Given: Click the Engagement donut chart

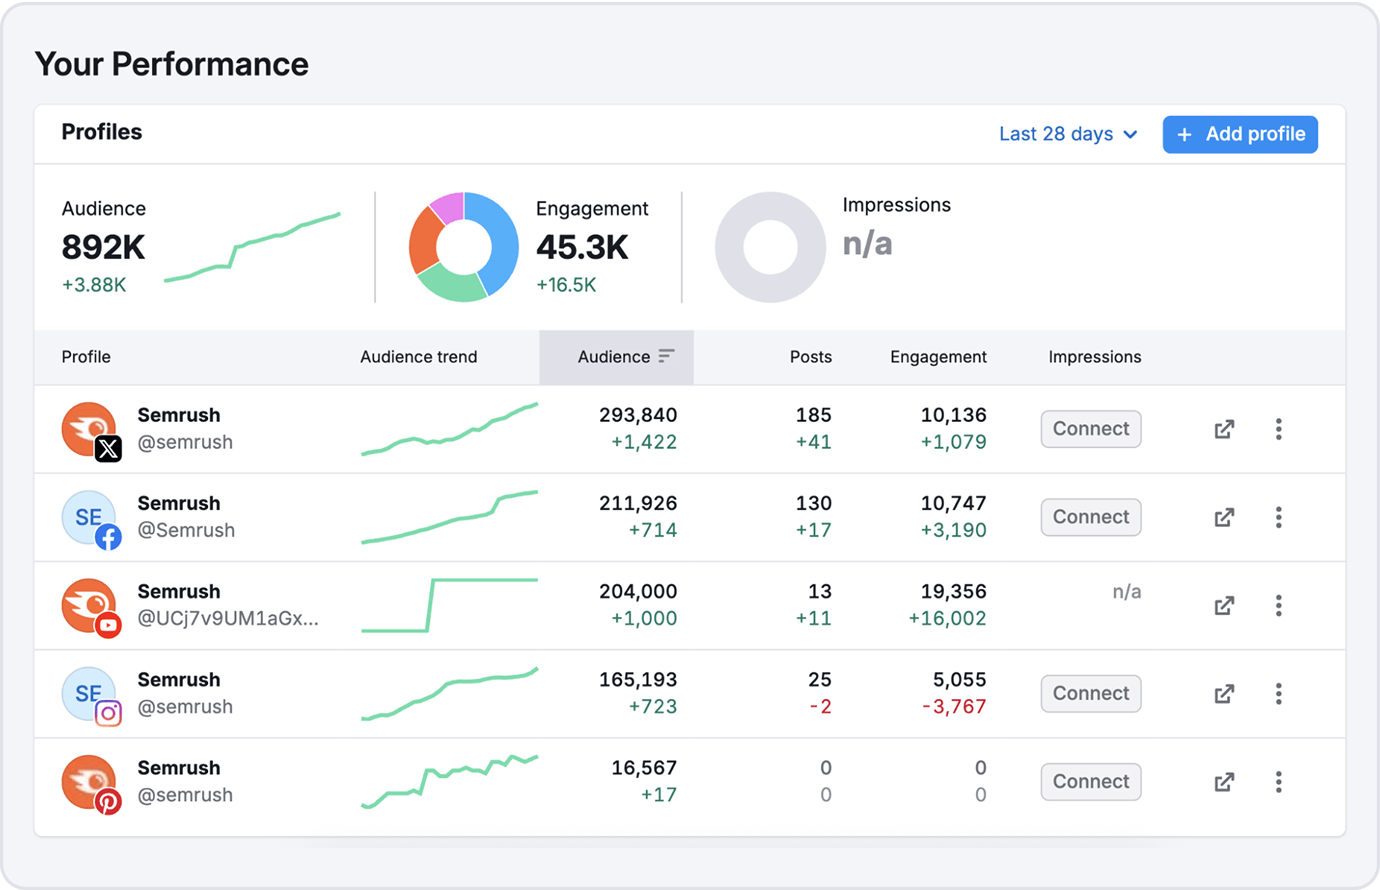Looking at the screenshot, I should pyautogui.click(x=463, y=246).
